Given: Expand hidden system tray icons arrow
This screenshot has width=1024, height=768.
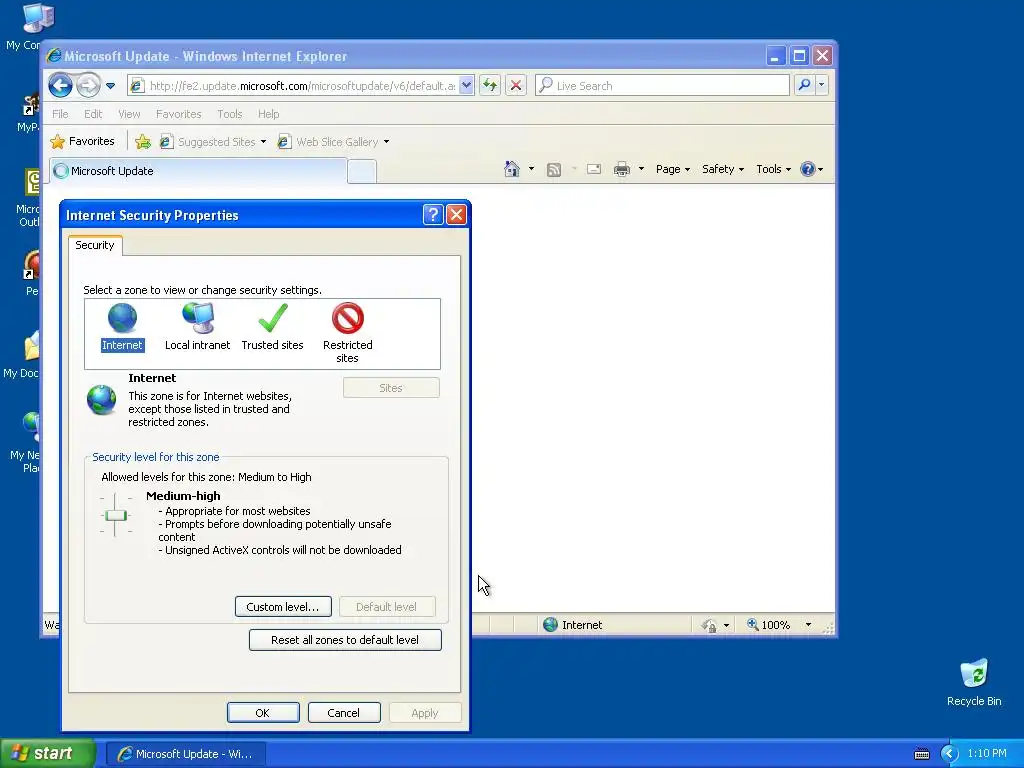Looking at the screenshot, I should point(950,754).
